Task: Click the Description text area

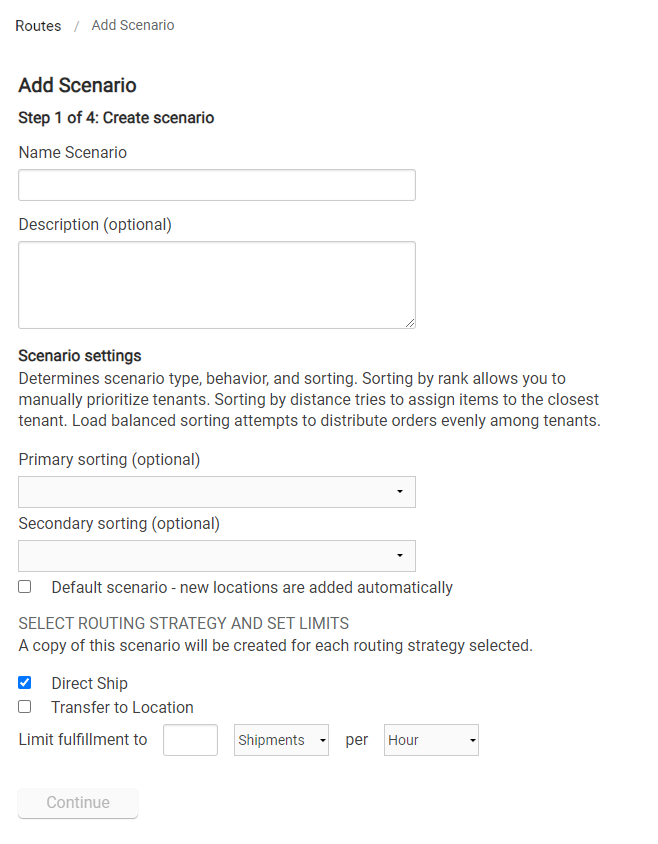Action: (216, 285)
